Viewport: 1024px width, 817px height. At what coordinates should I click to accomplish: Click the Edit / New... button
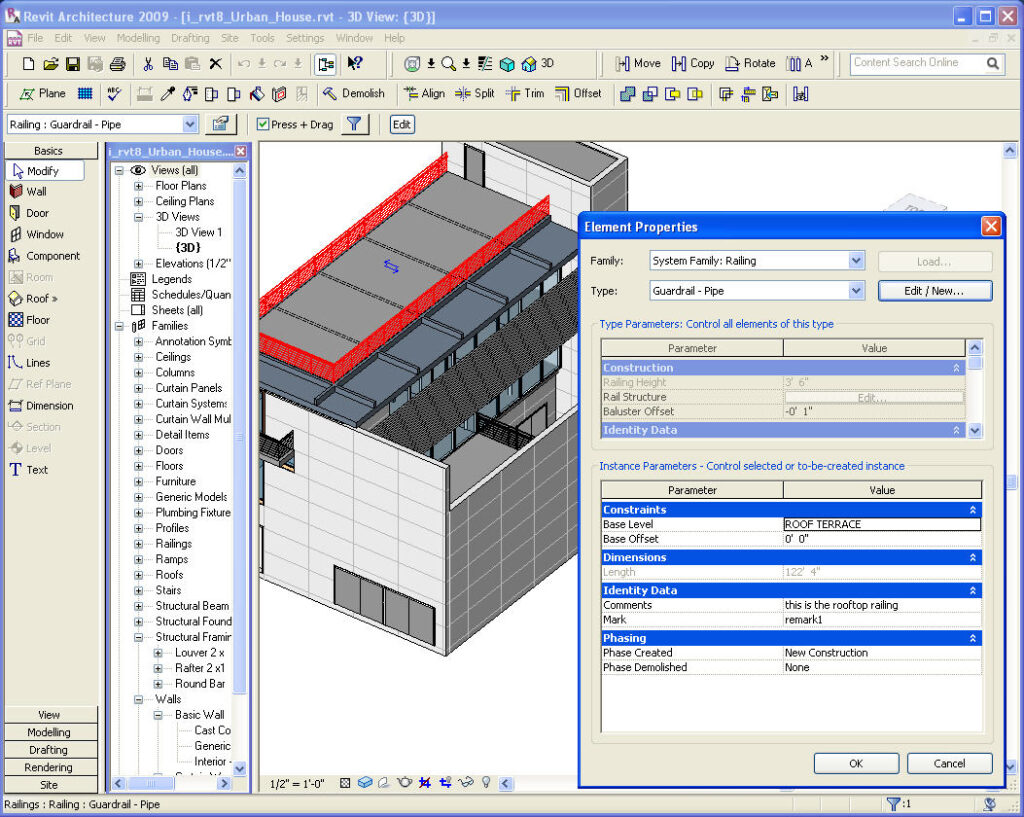935,291
